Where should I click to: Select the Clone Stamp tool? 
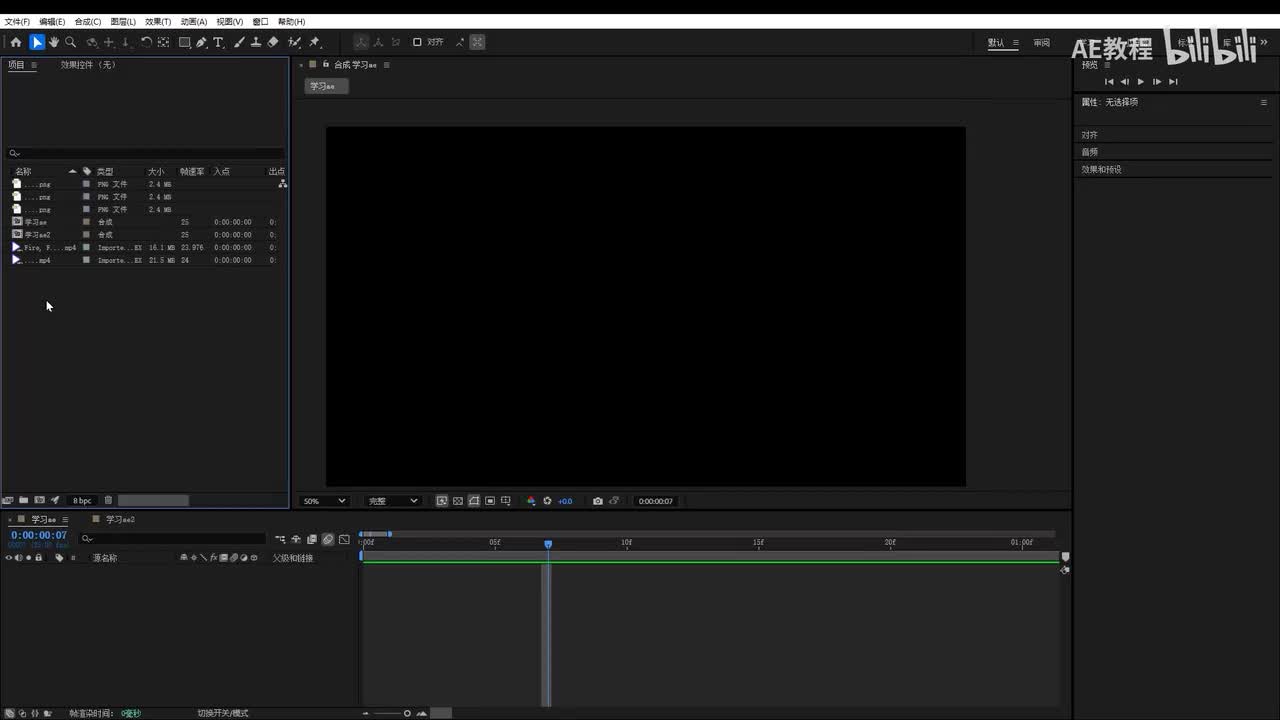click(x=256, y=42)
